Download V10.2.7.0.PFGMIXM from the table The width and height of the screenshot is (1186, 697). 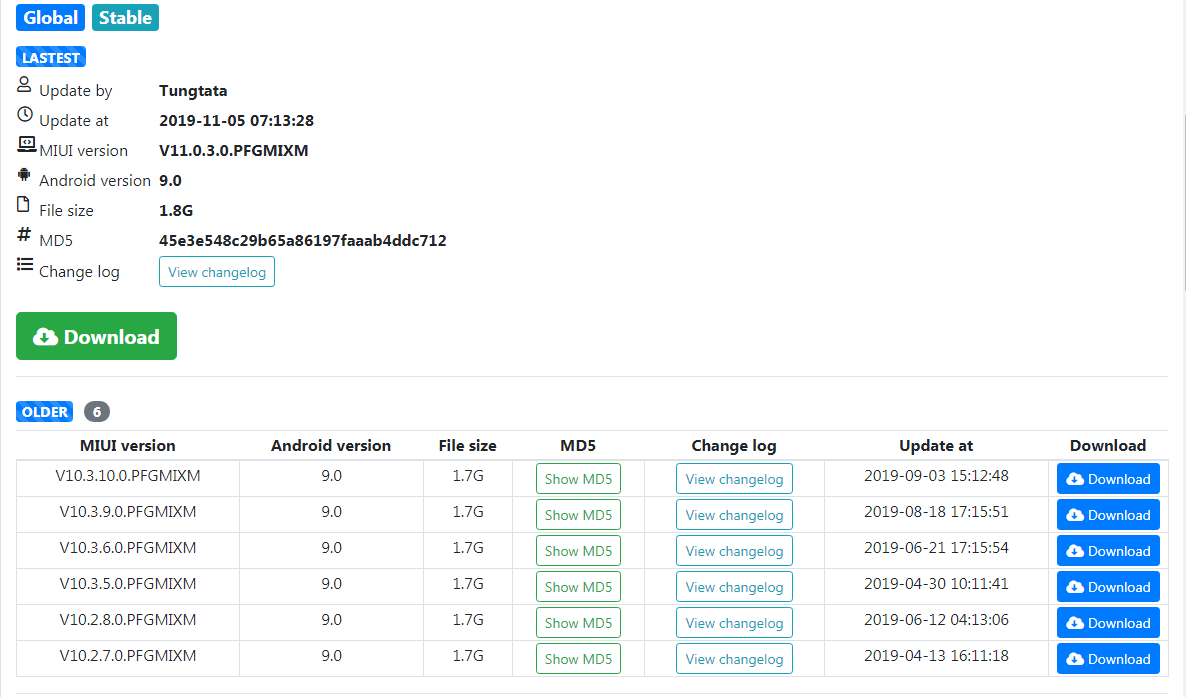point(1108,658)
